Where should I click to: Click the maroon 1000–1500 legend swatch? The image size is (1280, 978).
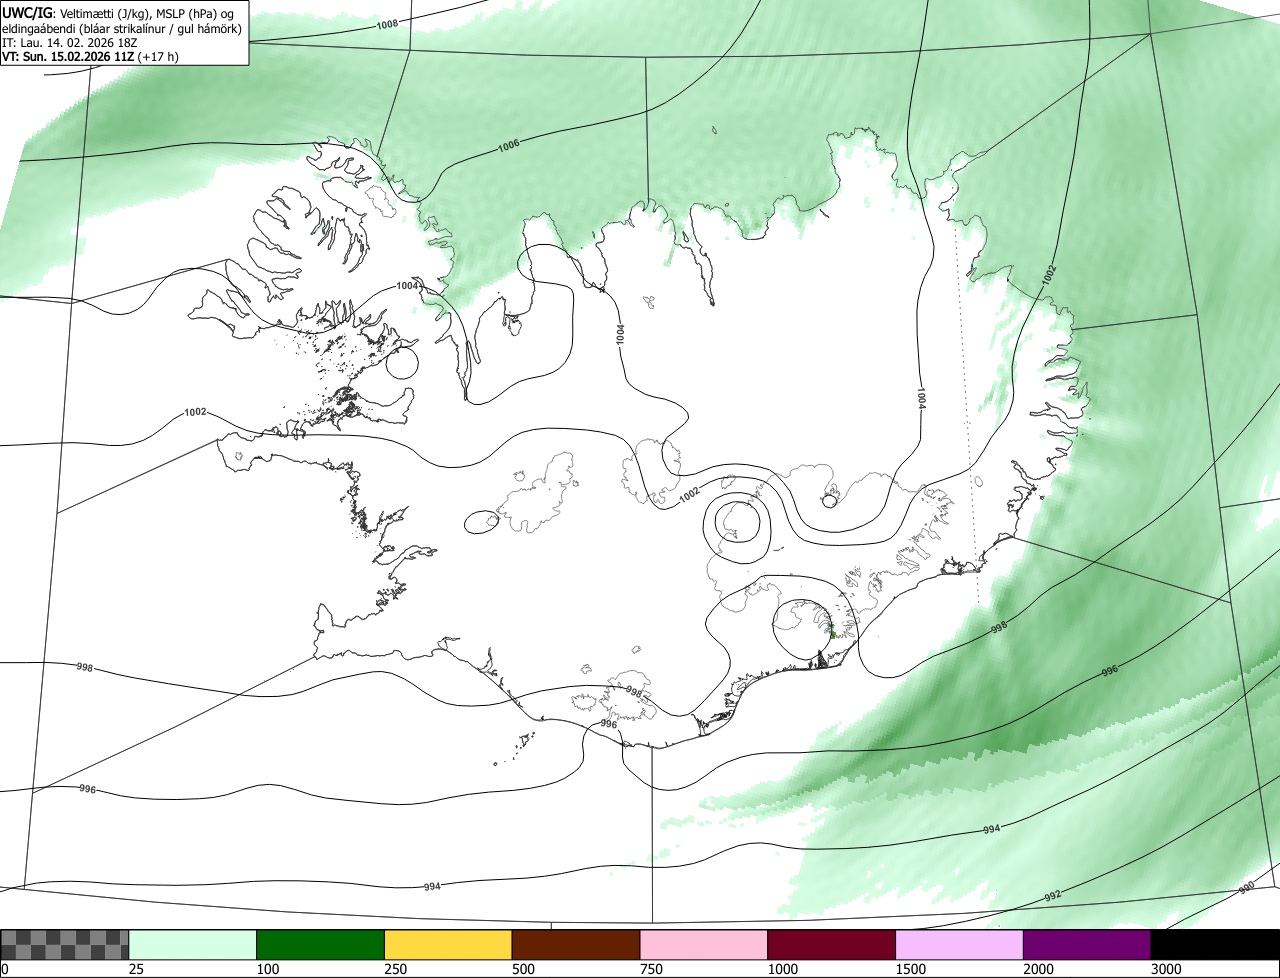tap(831, 945)
